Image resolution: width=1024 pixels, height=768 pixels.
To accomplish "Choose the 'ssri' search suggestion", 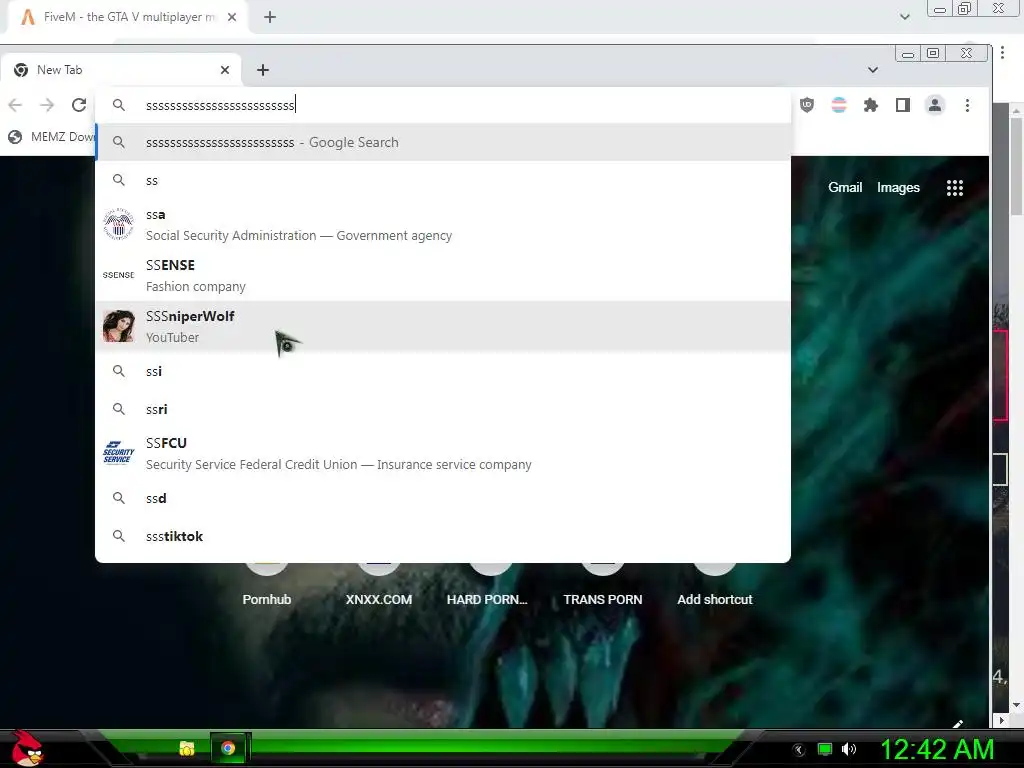I will pos(443,409).
